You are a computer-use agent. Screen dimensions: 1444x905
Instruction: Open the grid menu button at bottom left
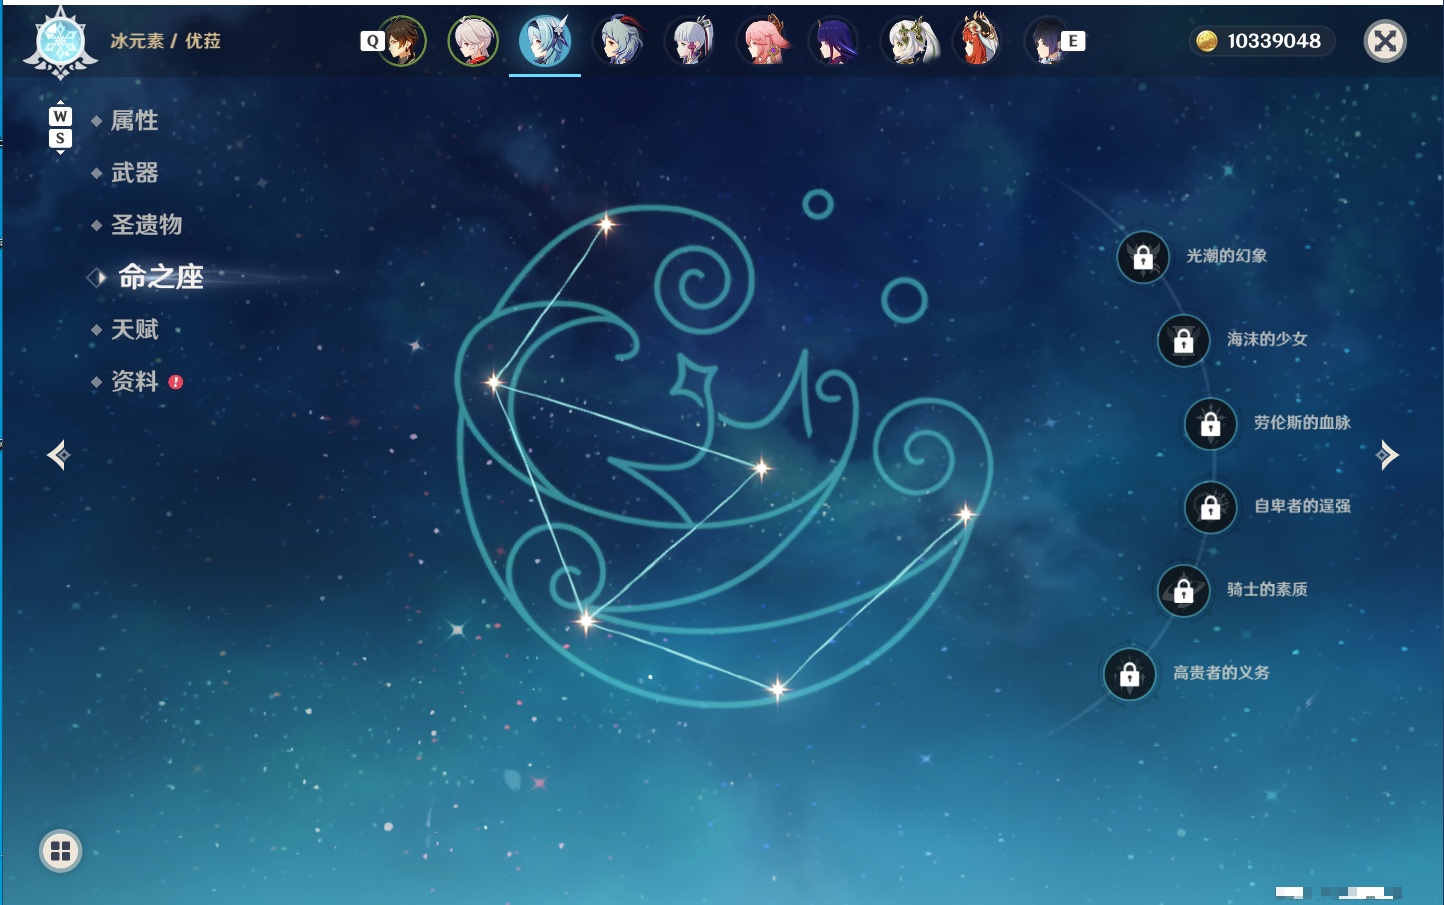(x=60, y=851)
